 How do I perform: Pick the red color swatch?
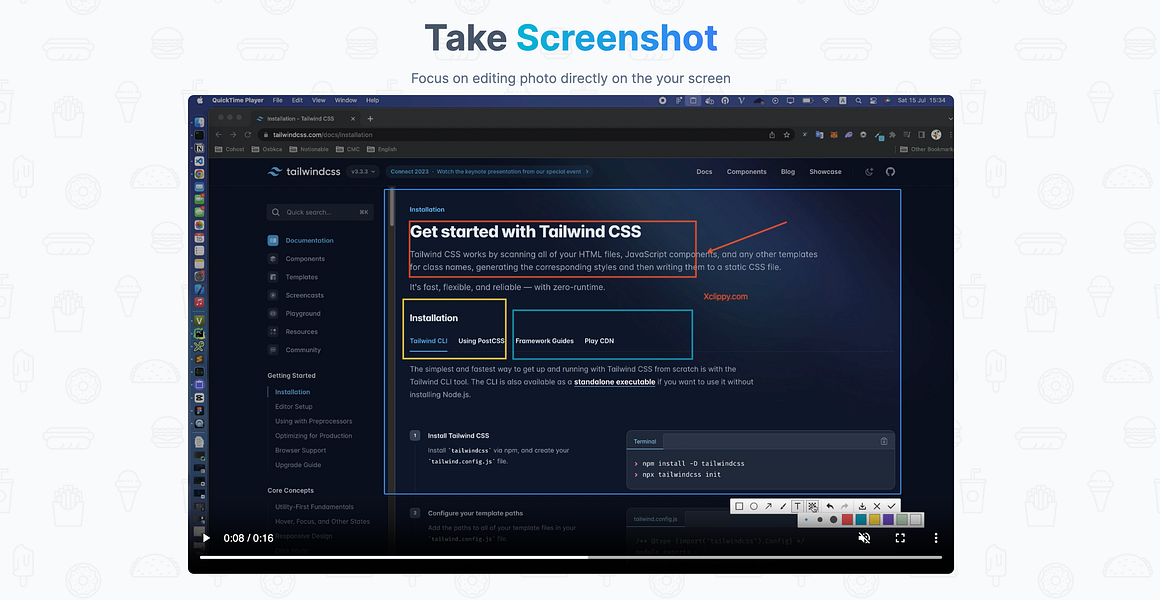tap(847, 519)
